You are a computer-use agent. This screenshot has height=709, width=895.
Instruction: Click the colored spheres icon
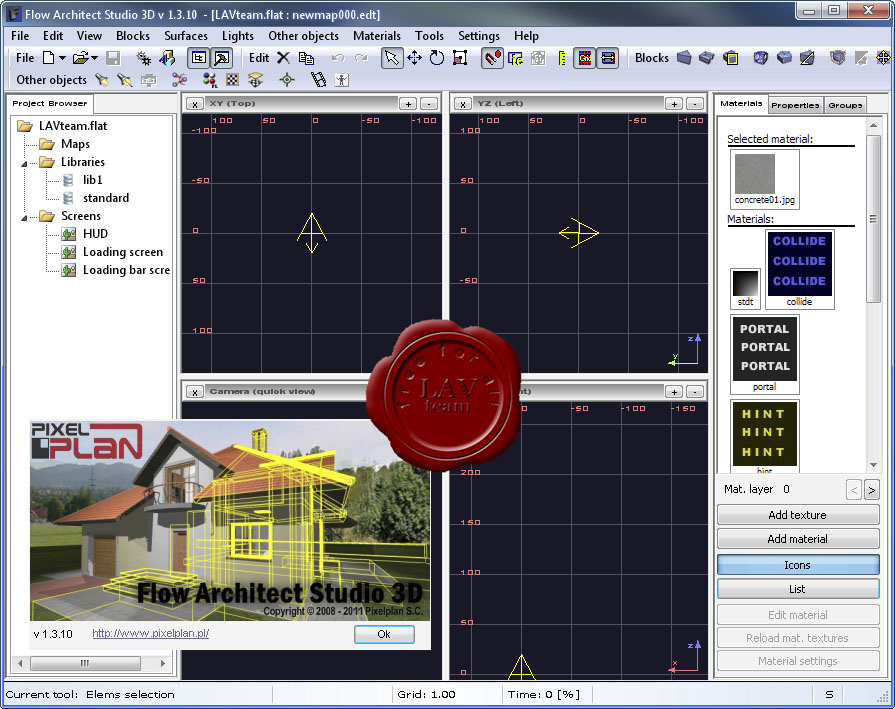coord(209,80)
